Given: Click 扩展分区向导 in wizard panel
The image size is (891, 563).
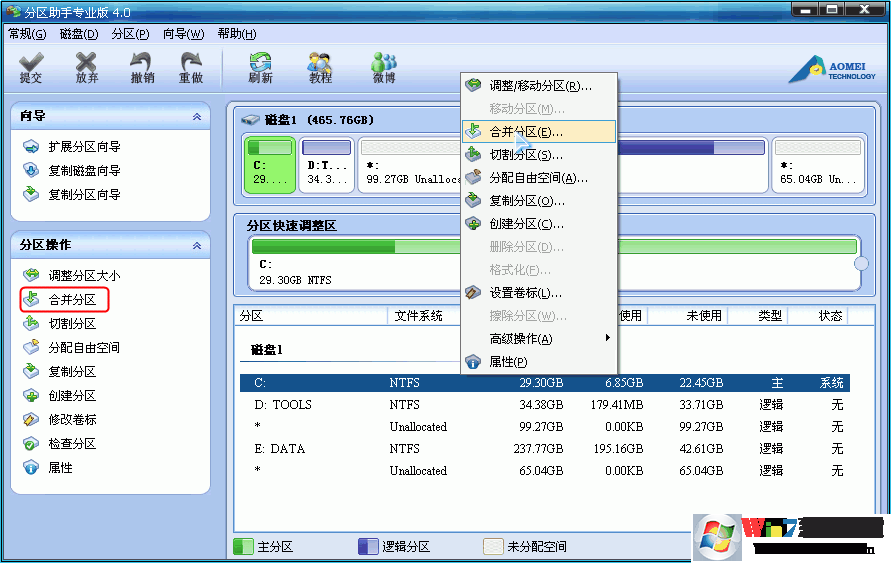Looking at the screenshot, I should pos(84,147).
